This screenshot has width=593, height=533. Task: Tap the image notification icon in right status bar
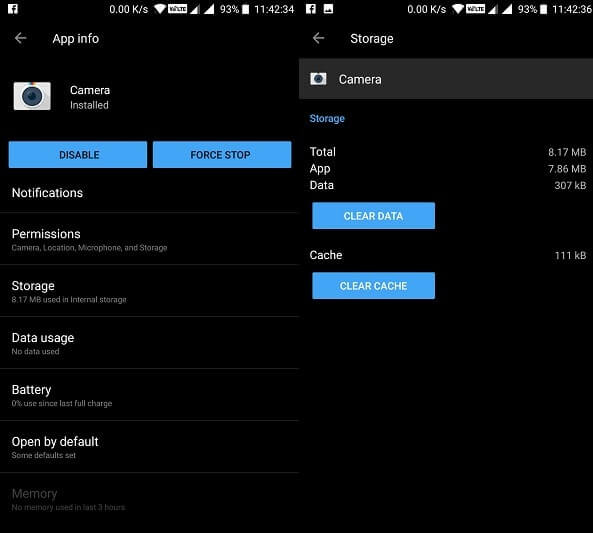[x=328, y=9]
